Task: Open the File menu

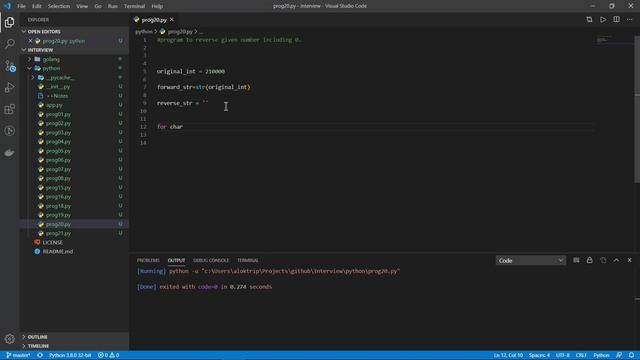Action: point(22,6)
